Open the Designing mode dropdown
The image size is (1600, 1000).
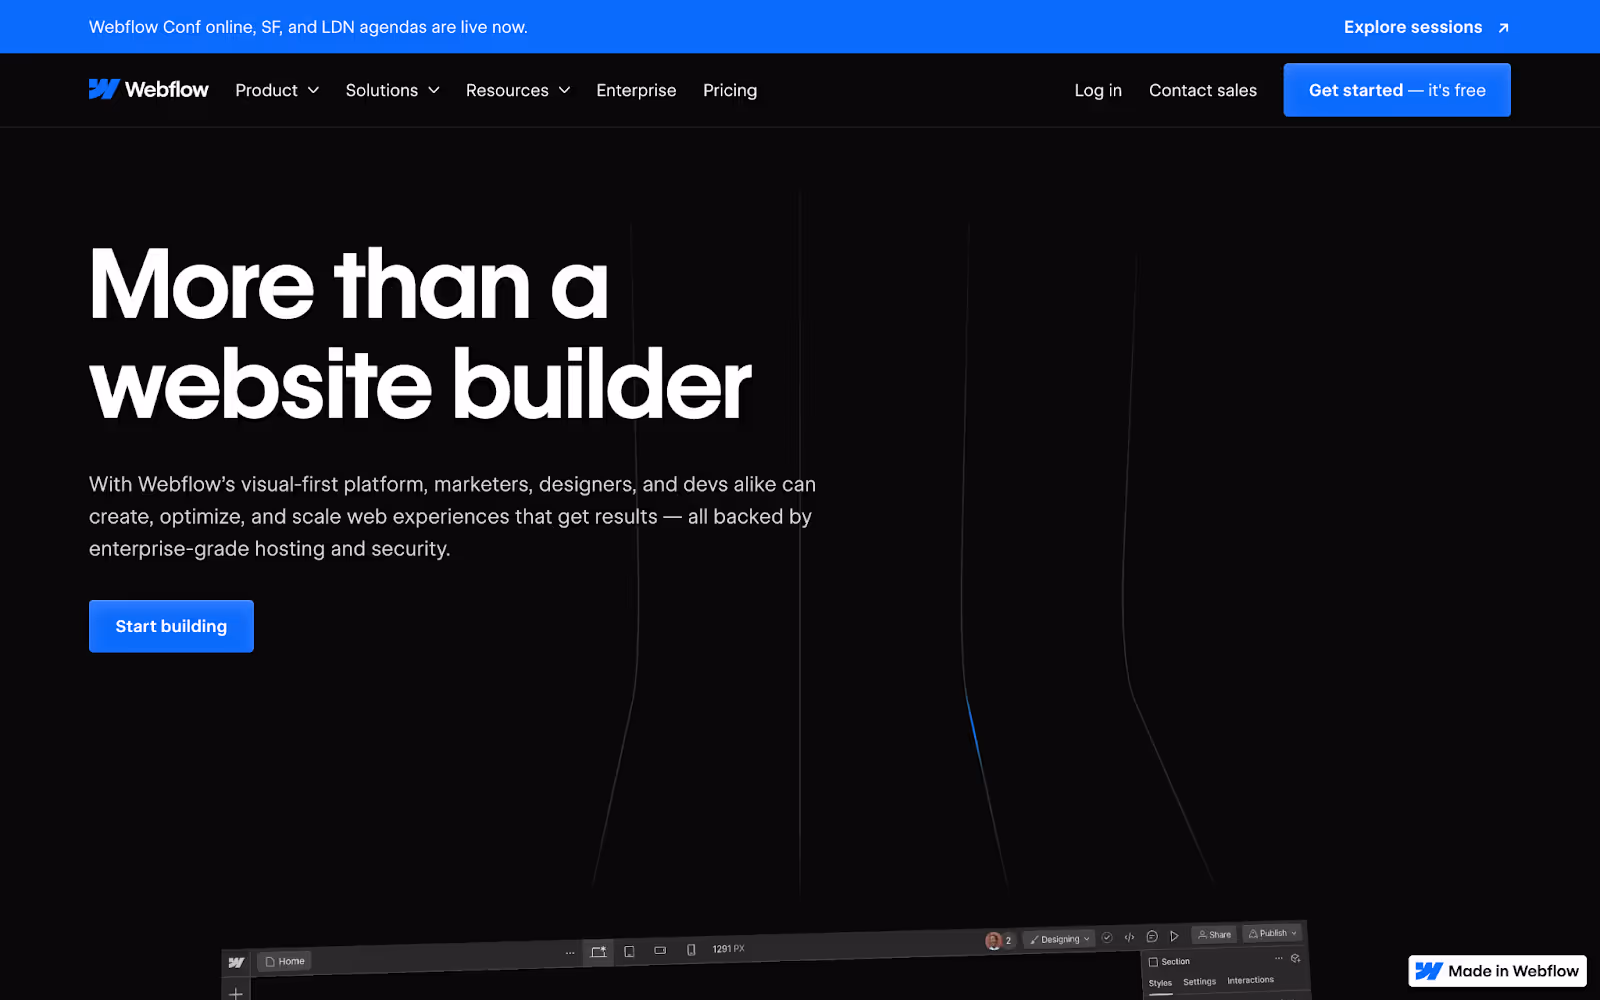click(1059, 939)
